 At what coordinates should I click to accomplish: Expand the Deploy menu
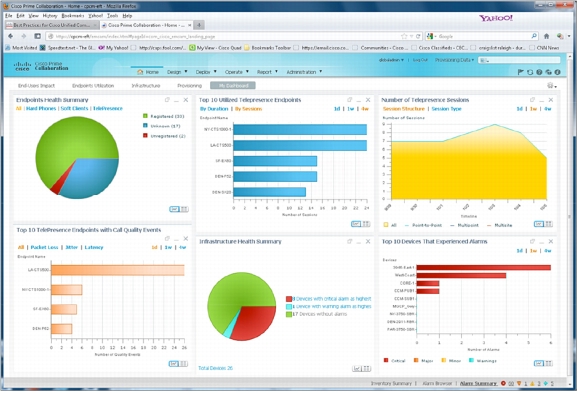tap(206, 72)
